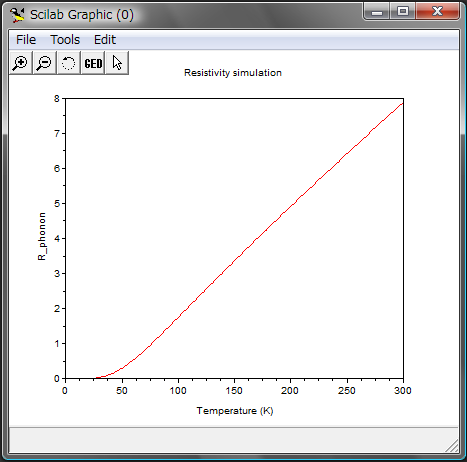The height and width of the screenshot is (462, 467).
Task: Click the y-axis tick label 4
Action: (57, 239)
